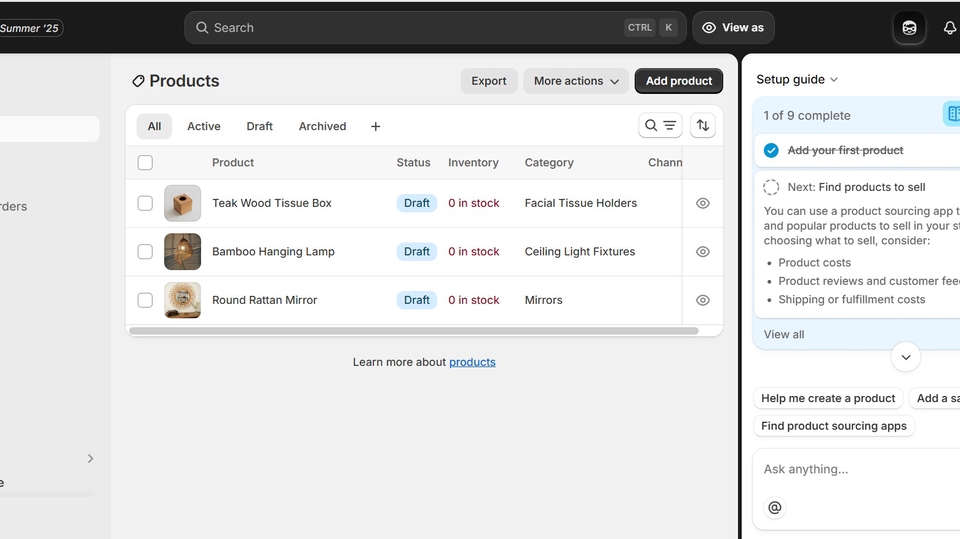The image size is (960, 539).
Task: Open the sort options arrows icon
Action: (x=703, y=126)
